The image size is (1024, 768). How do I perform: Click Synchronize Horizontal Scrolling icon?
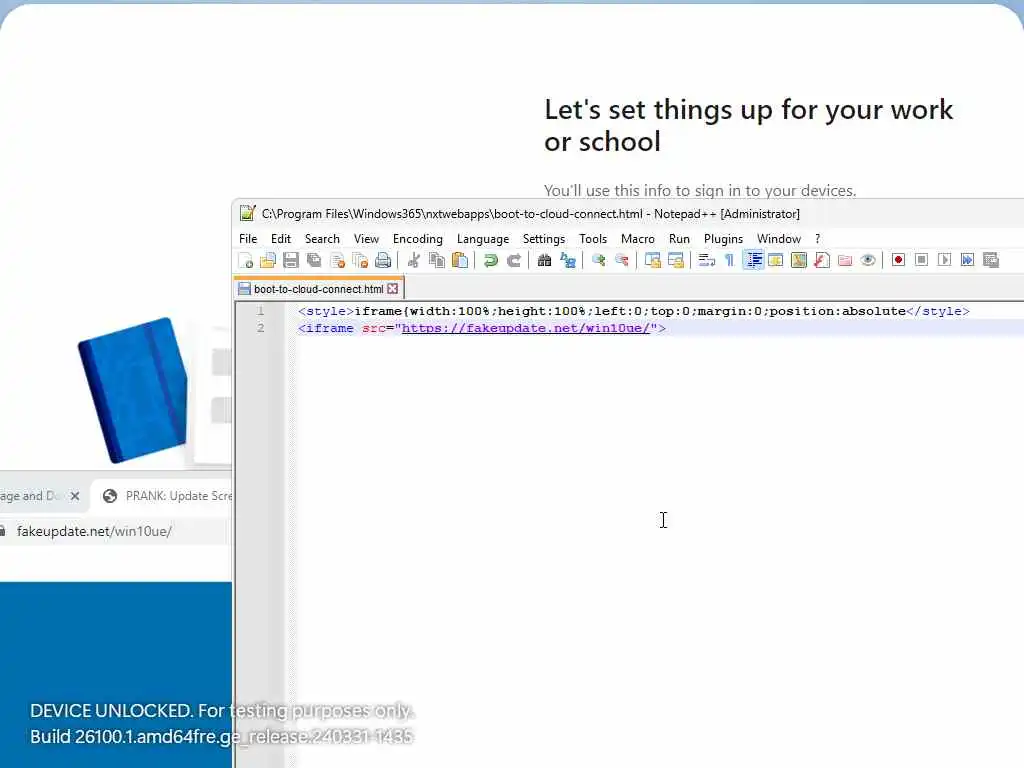point(676,261)
